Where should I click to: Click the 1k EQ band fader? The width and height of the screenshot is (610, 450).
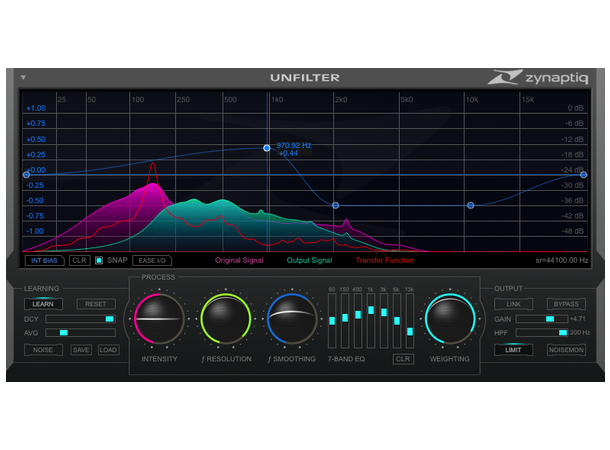click(371, 310)
